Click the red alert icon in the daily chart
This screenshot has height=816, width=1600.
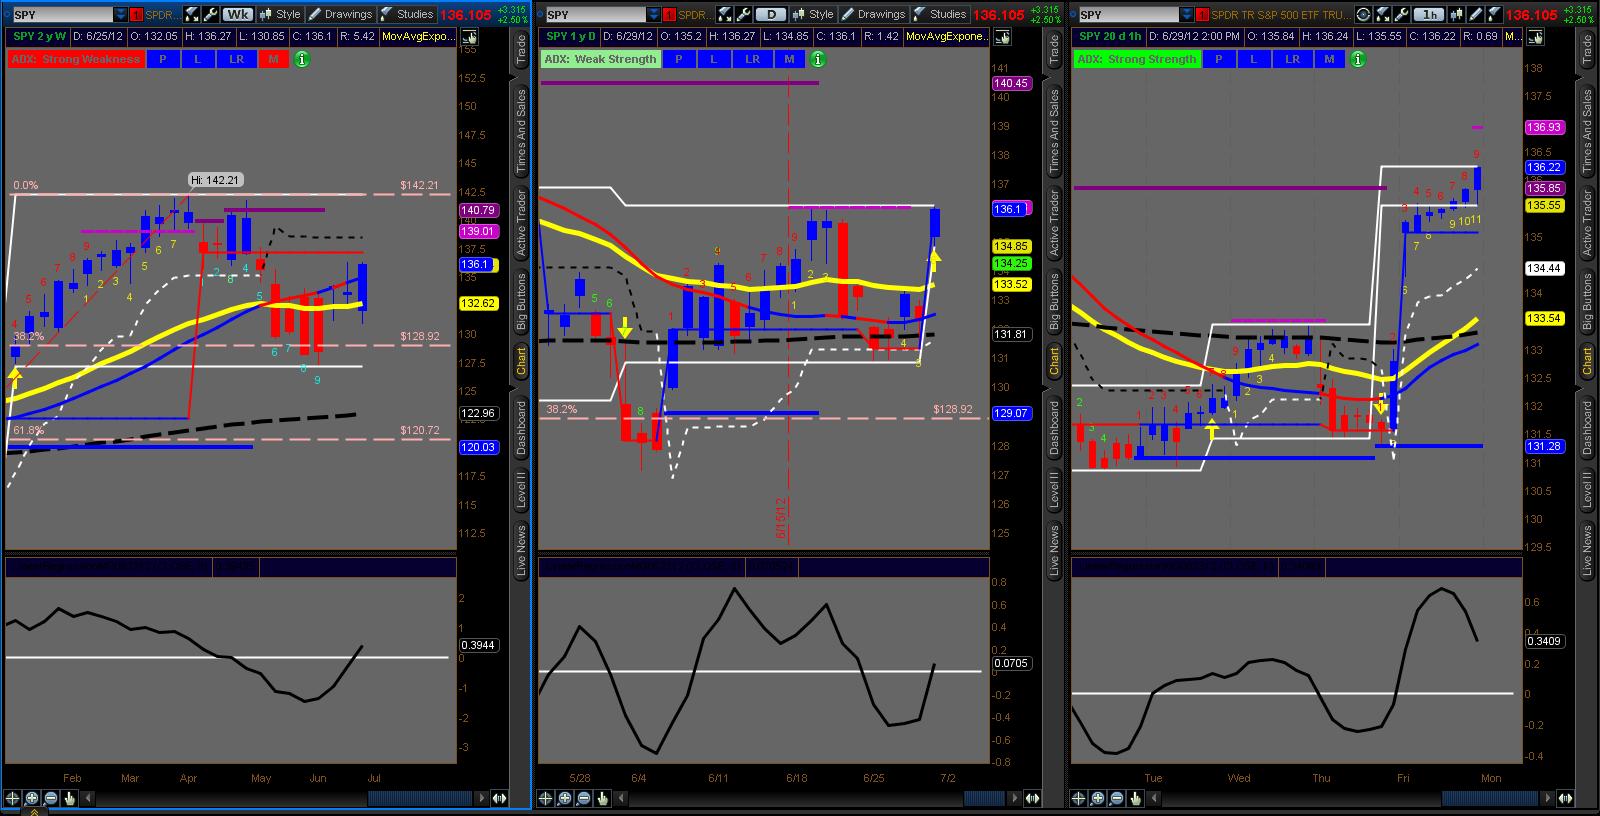click(x=669, y=15)
